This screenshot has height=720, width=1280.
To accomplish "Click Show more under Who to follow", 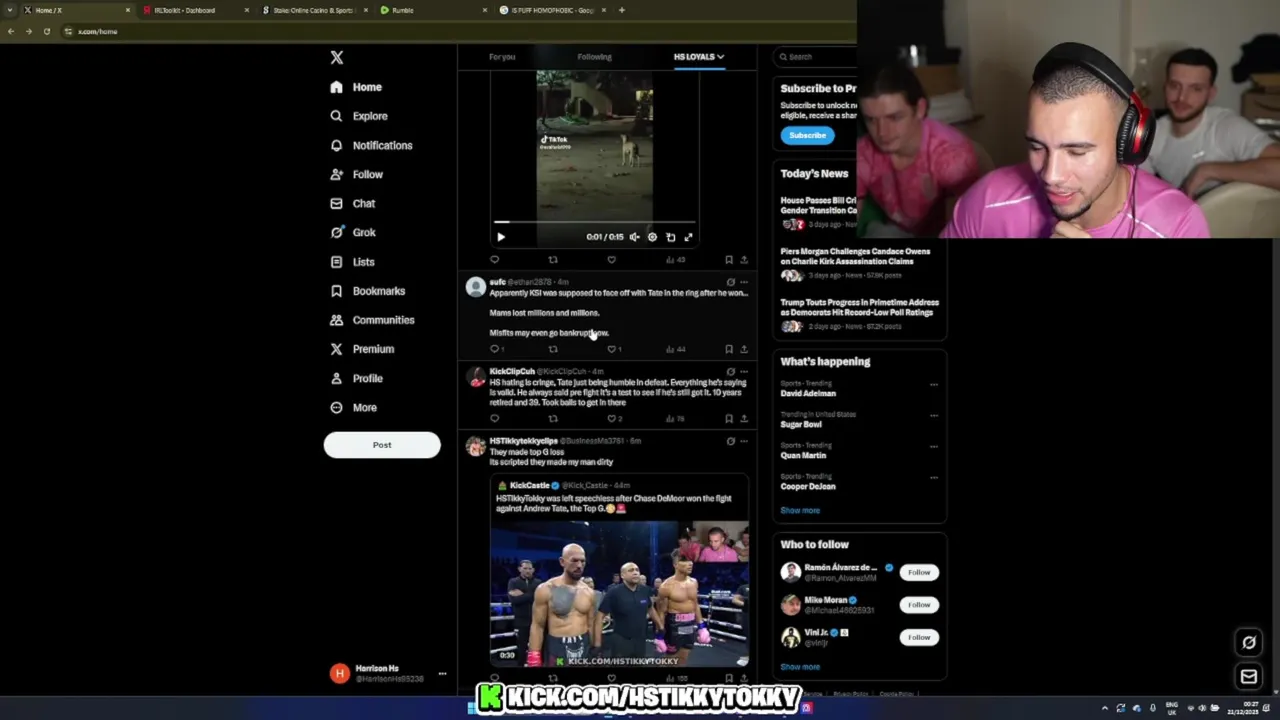I will [800, 667].
